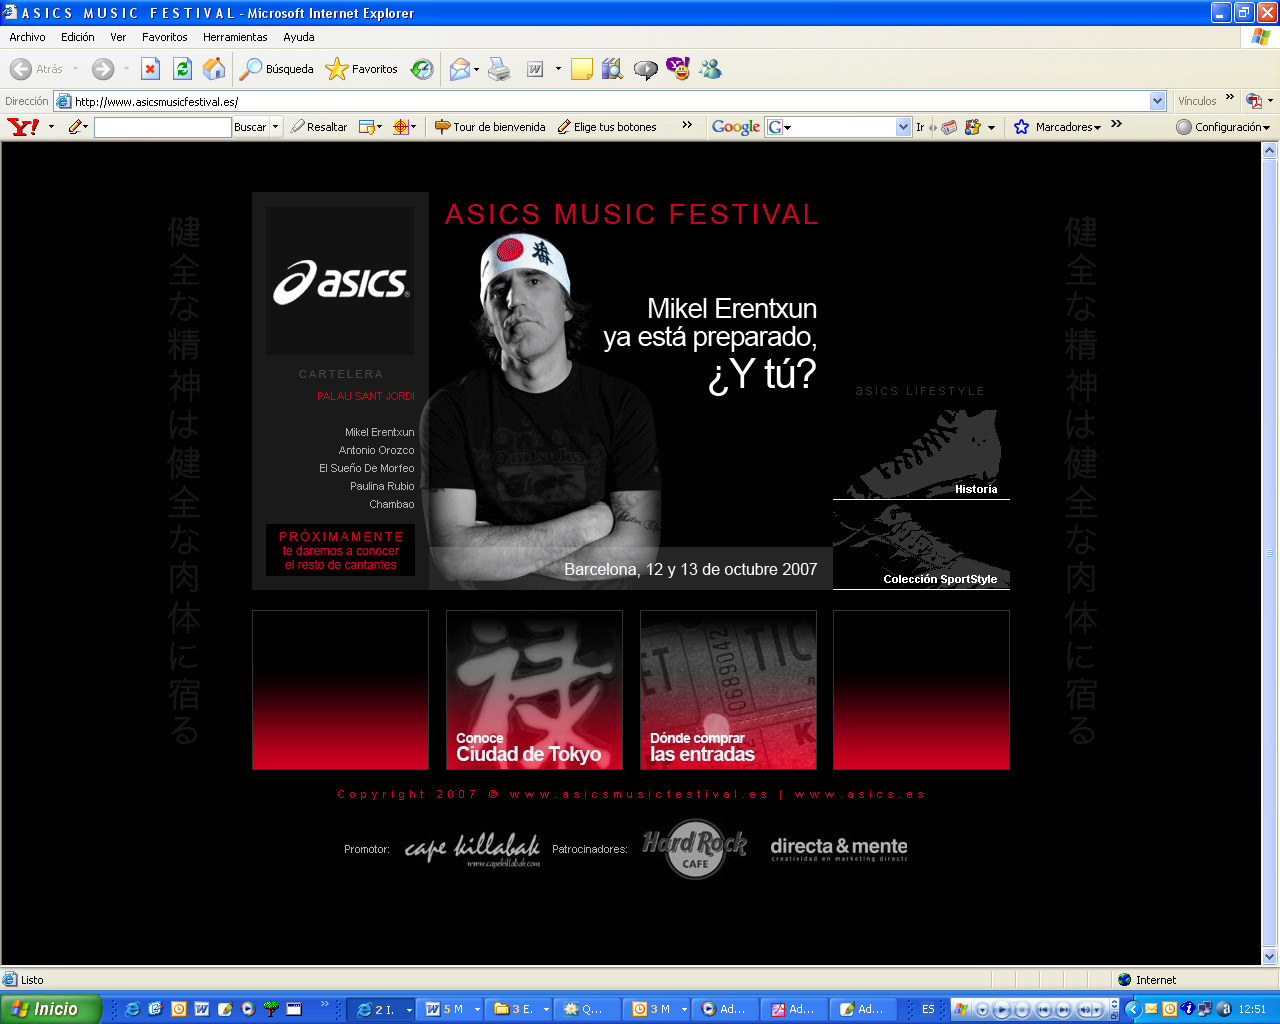Click the Inicio start button
This screenshot has height=1024, width=1280.
coord(51,1009)
